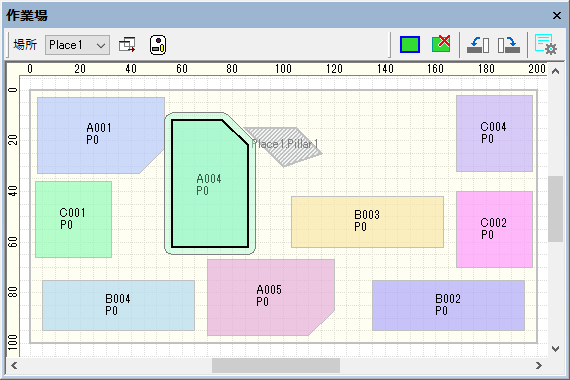Select the A004 block in the workspace

[209, 184]
